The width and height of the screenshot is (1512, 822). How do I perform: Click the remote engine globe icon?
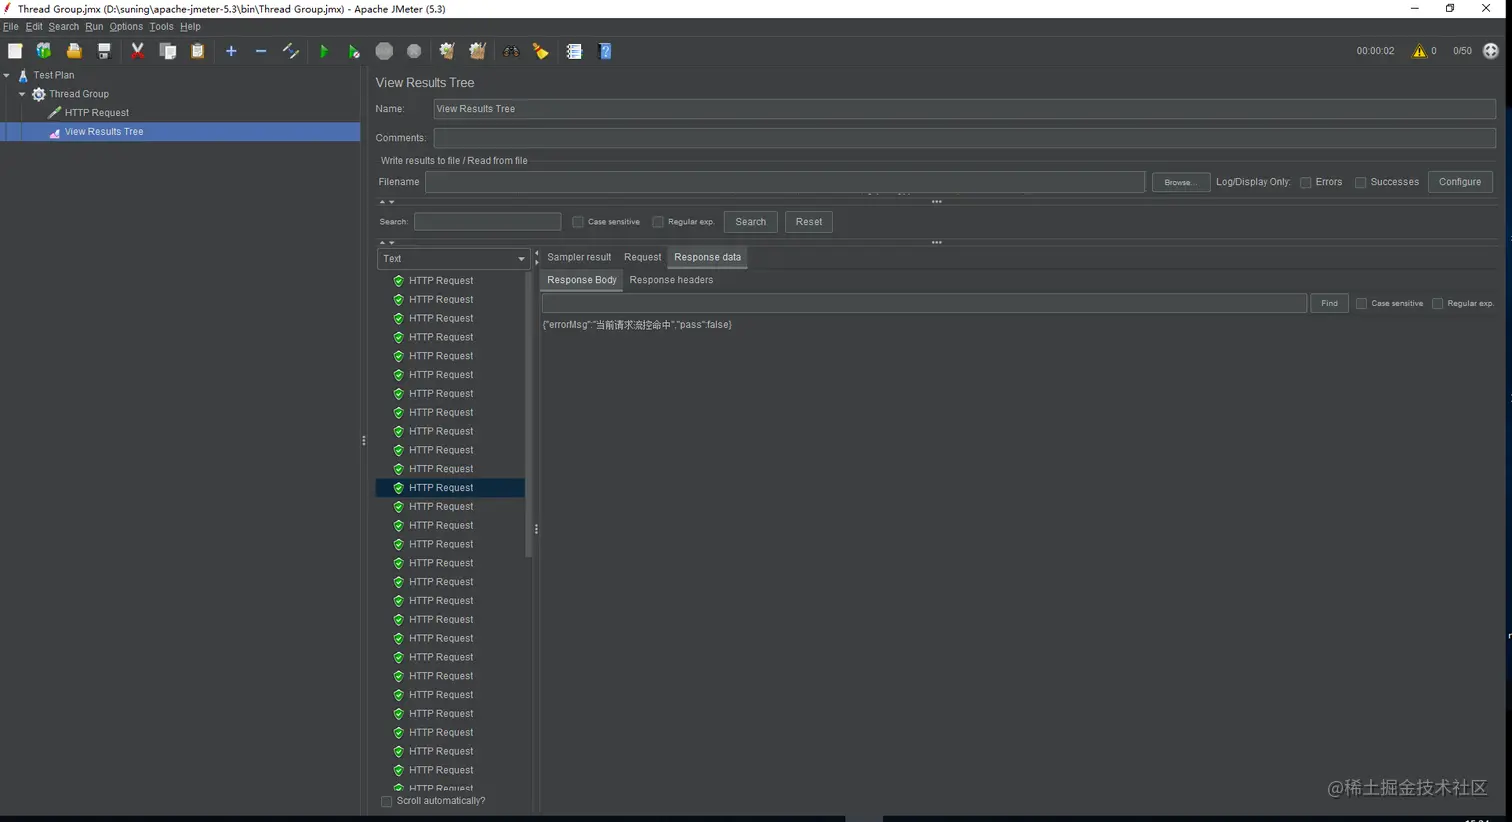1491,51
